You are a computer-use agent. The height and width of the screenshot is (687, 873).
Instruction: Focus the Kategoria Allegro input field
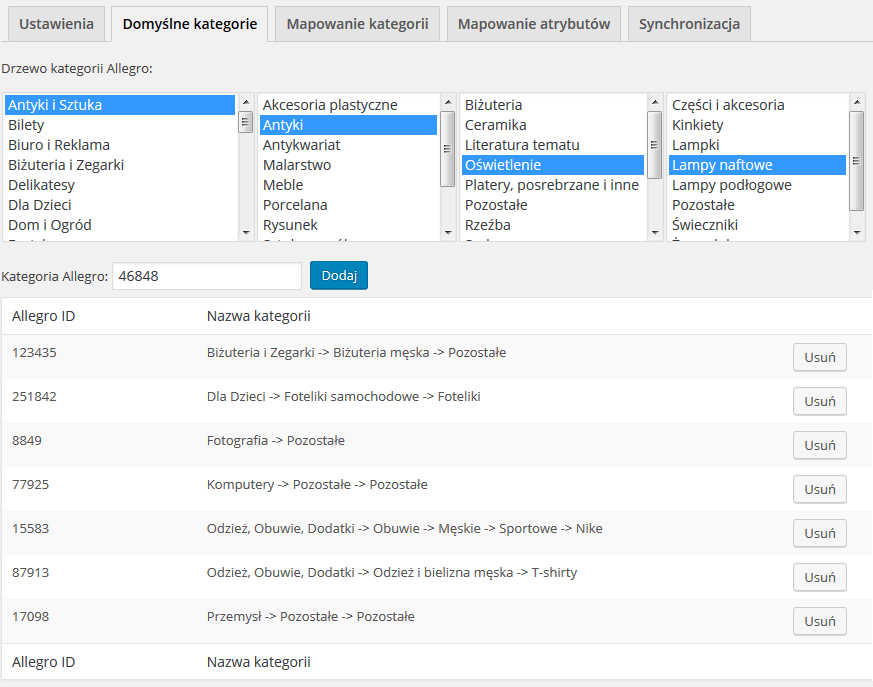pyautogui.click(x=207, y=276)
